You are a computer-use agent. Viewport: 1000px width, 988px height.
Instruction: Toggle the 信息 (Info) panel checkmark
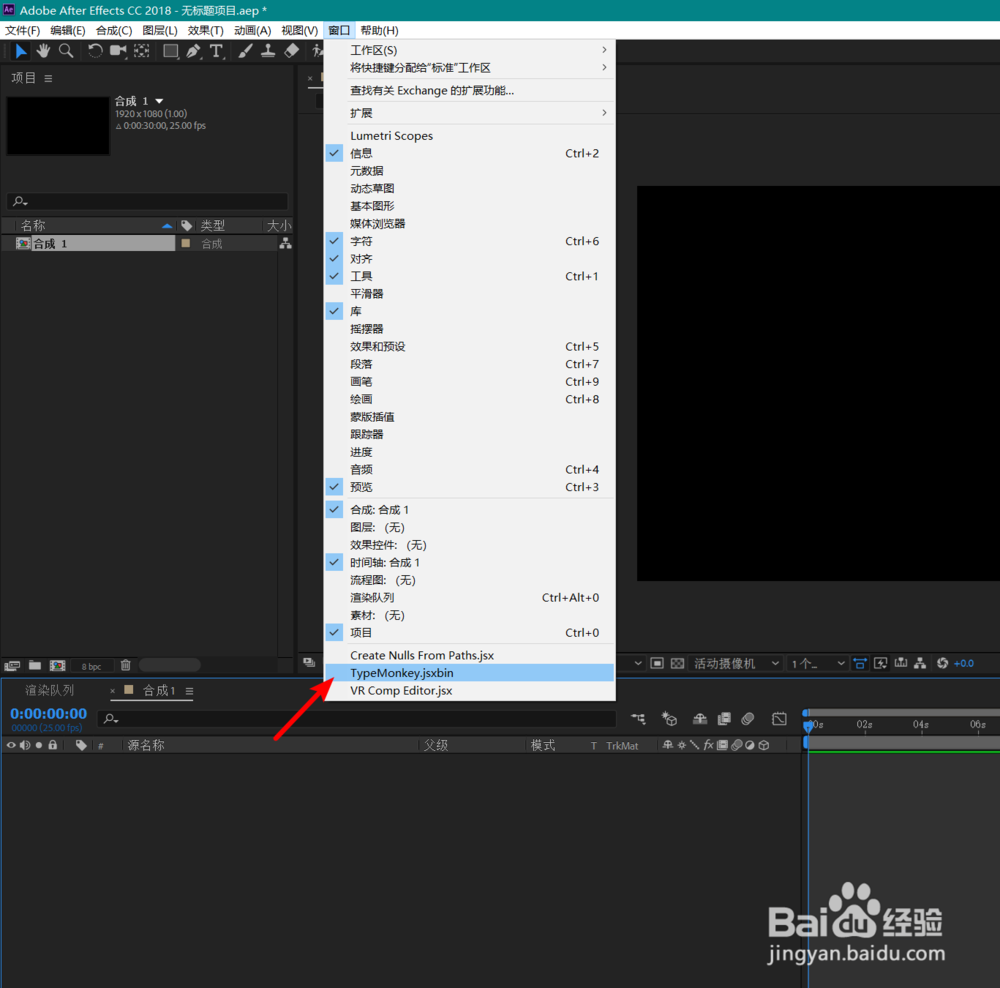334,153
